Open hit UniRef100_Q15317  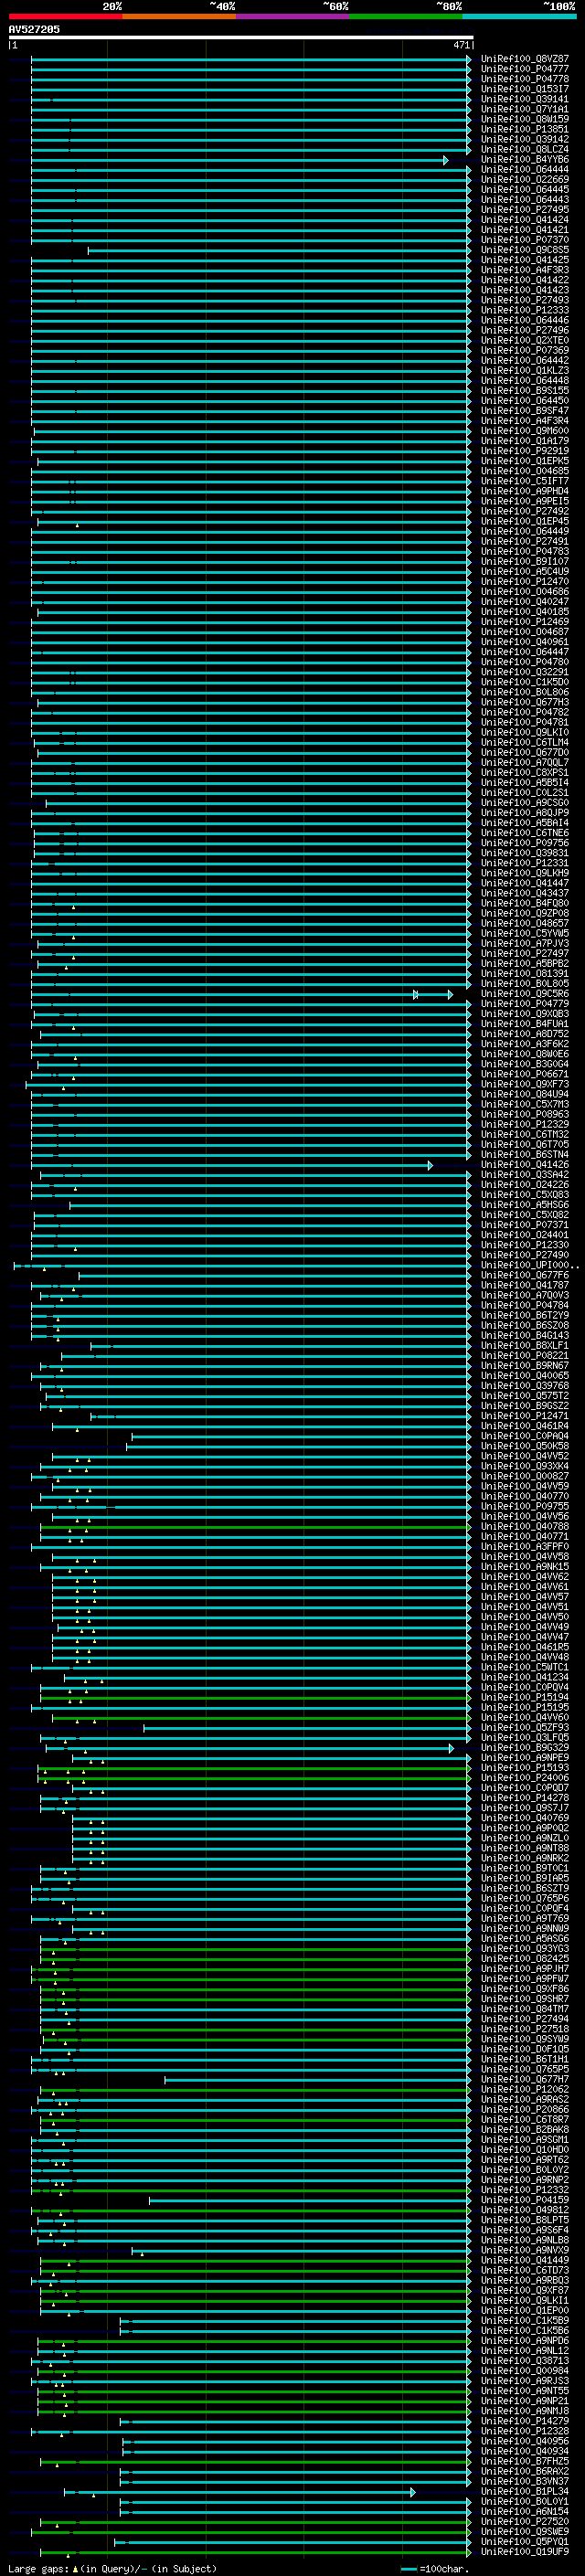tap(525, 89)
